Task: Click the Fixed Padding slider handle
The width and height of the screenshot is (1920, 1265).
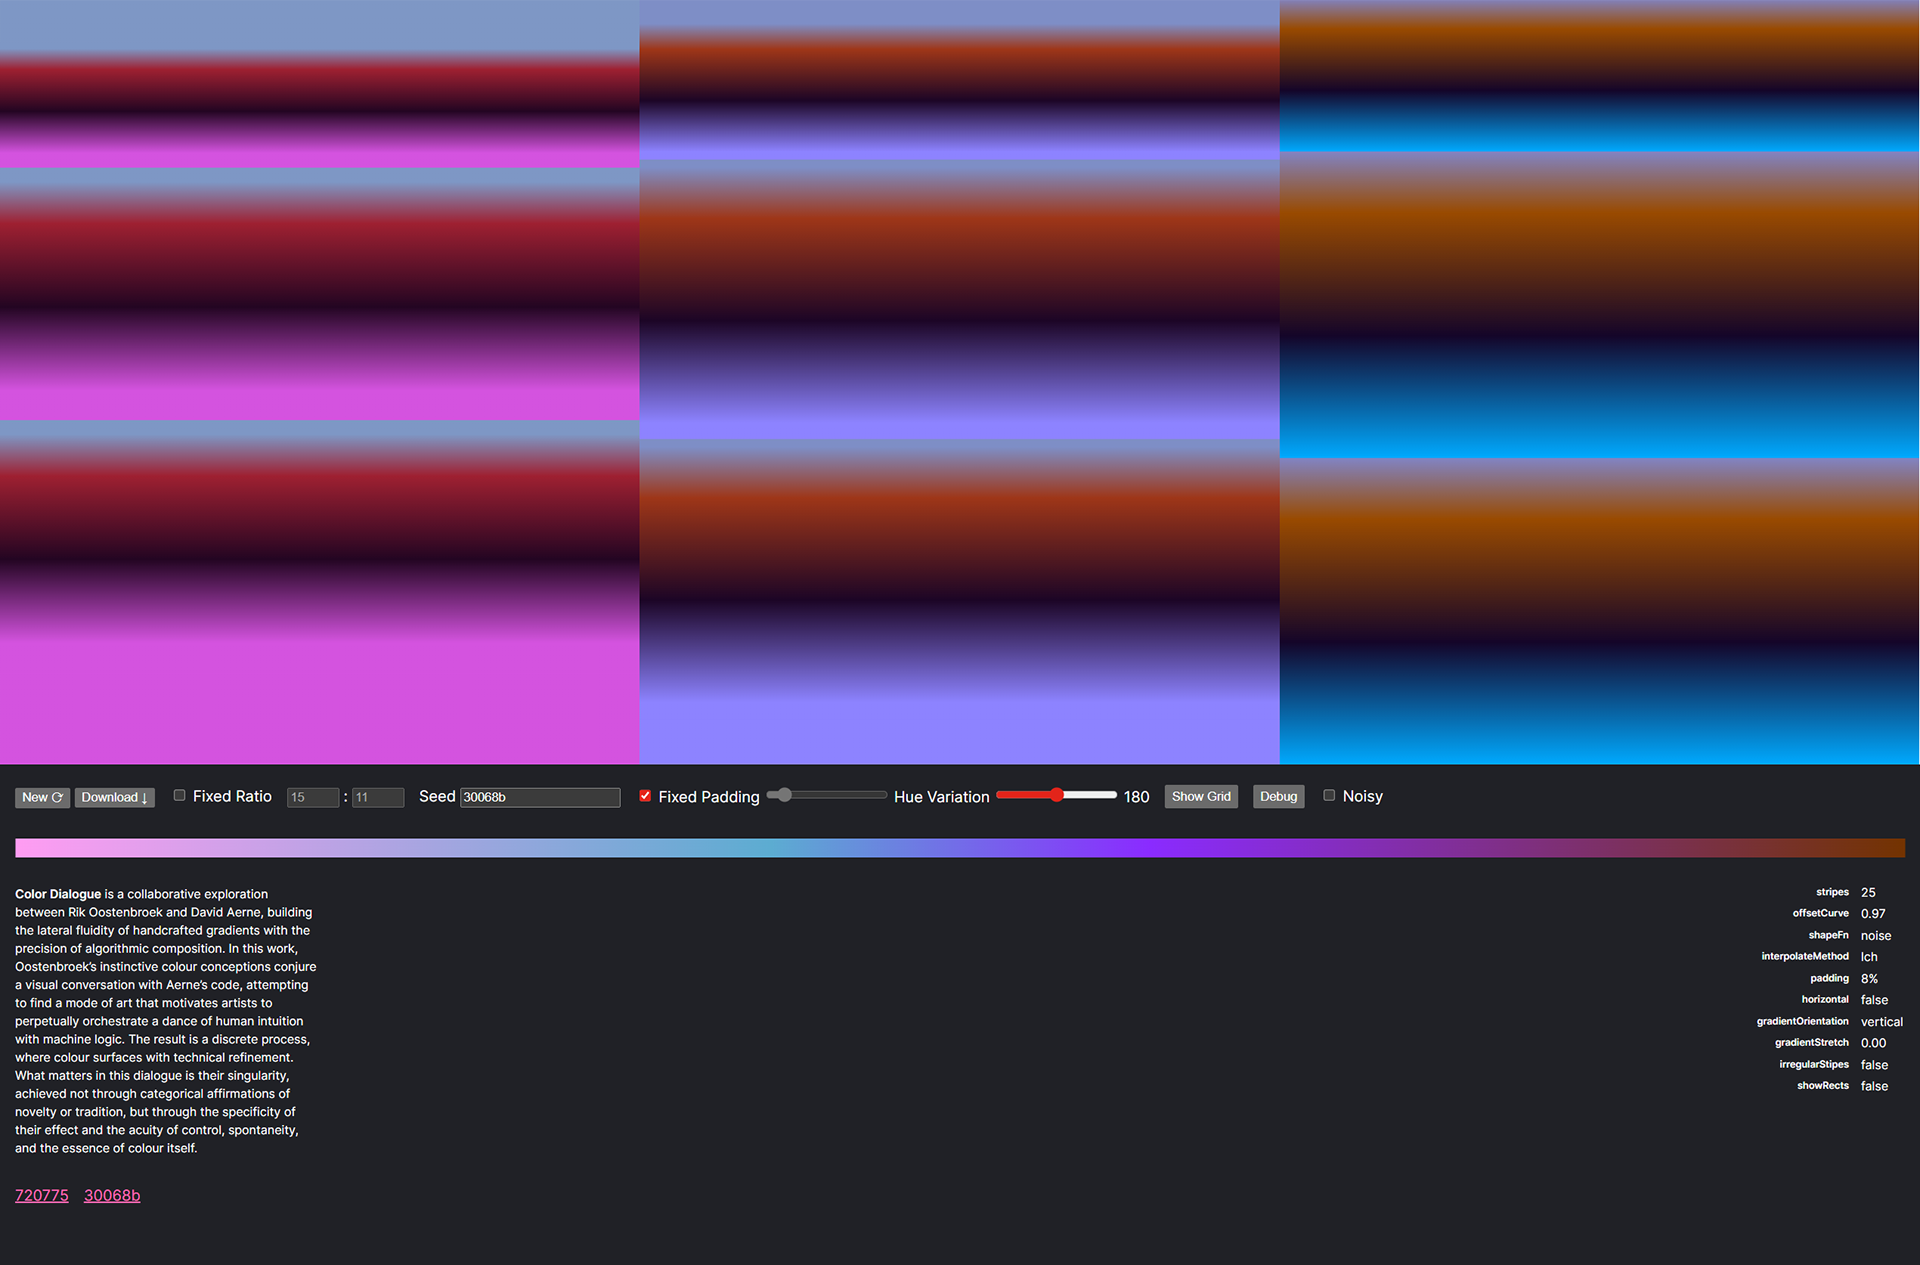Action: pyautogui.click(x=785, y=795)
